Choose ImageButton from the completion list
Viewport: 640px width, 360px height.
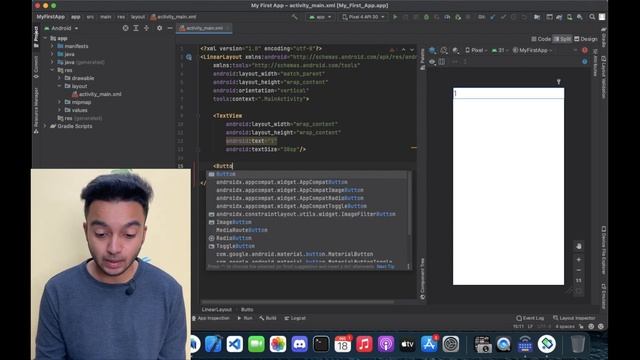tap(233, 222)
